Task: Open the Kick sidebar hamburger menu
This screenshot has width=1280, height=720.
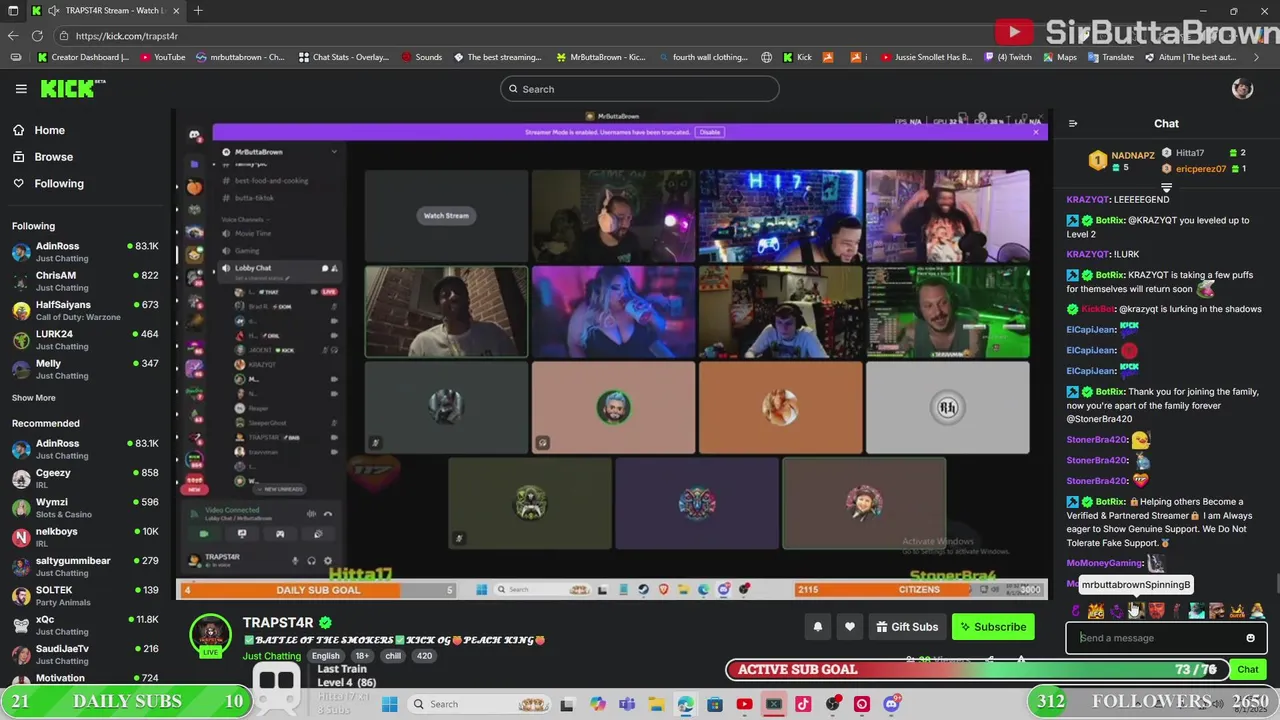Action: pyautogui.click(x=21, y=89)
